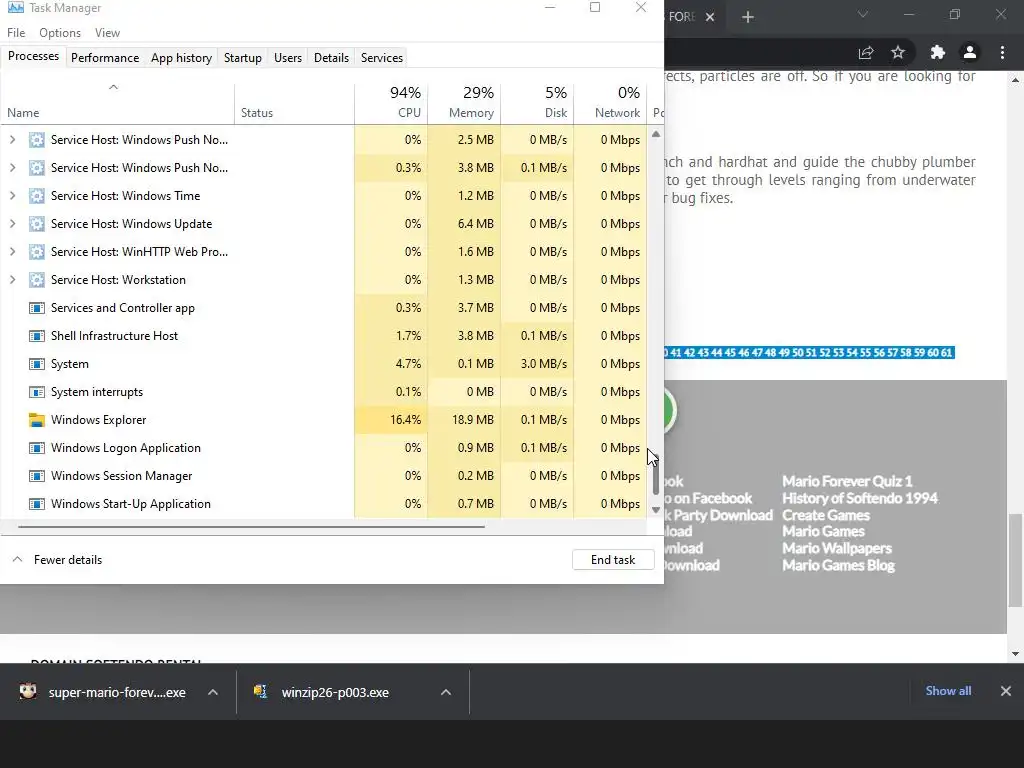
Task: Sort processes by Memory column header
Action: pyautogui.click(x=465, y=102)
